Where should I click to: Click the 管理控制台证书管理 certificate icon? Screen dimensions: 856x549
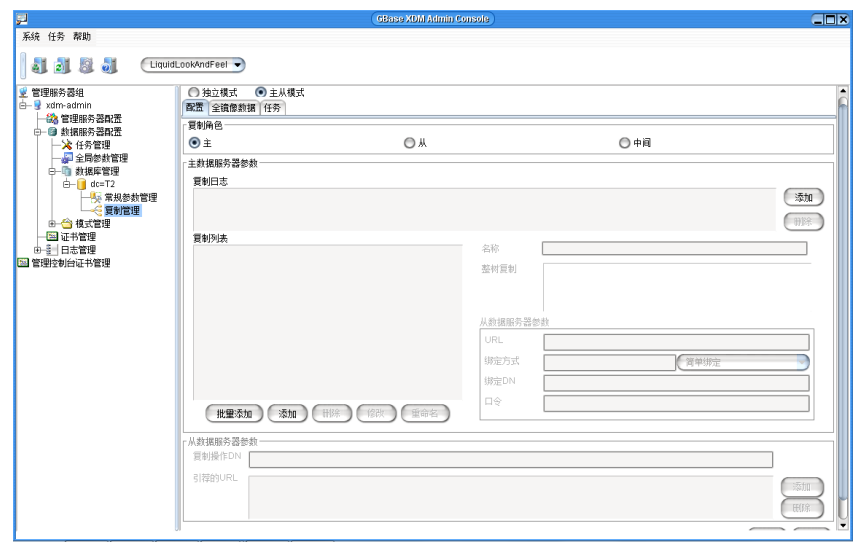pos(23,262)
